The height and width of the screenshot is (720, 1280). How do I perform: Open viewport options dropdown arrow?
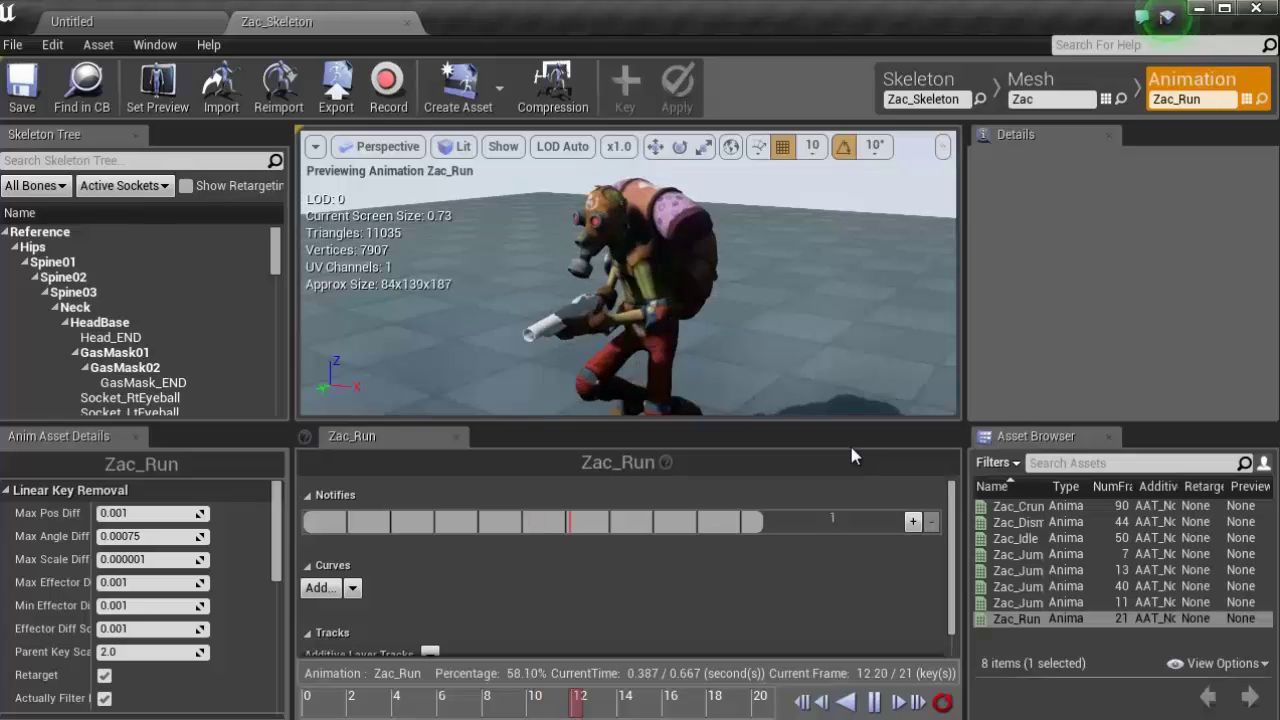click(x=315, y=147)
